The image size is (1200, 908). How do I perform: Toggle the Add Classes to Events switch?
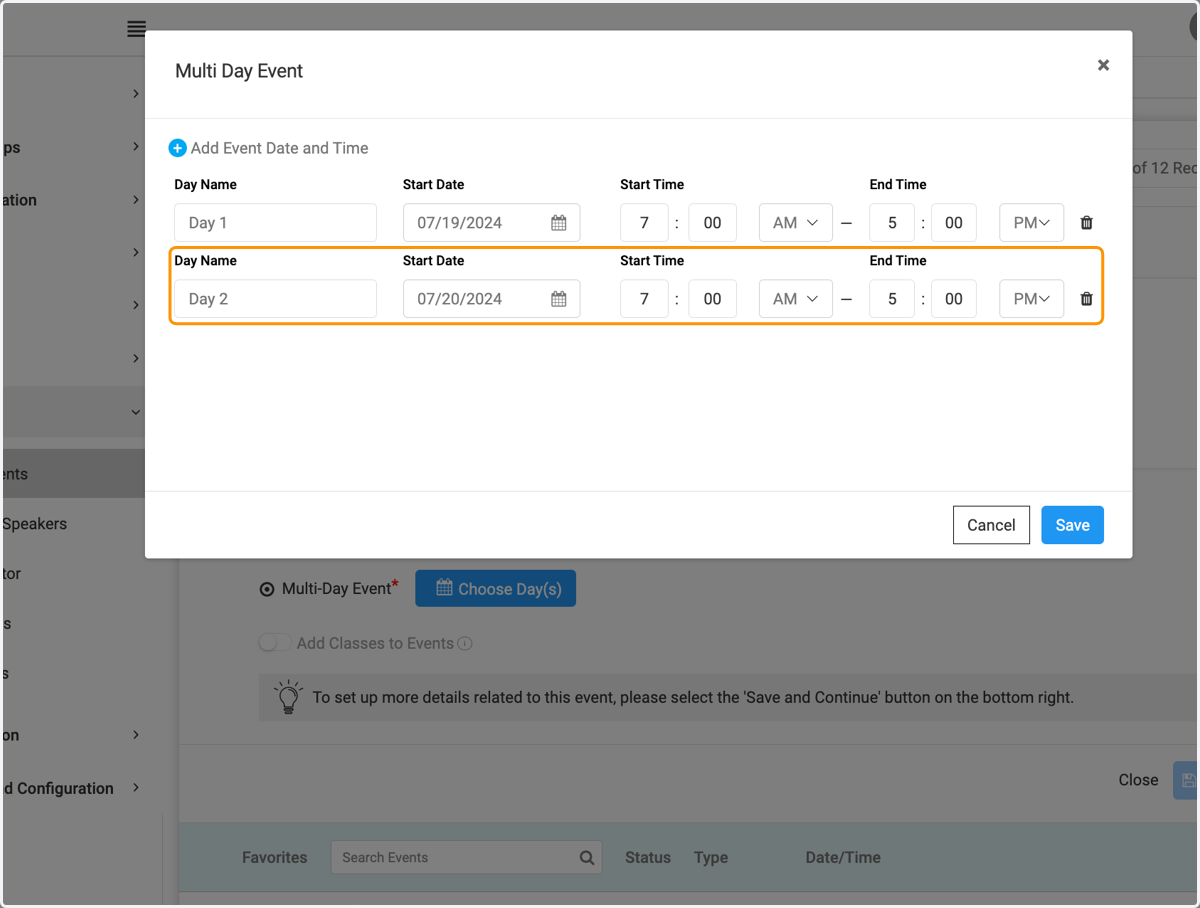[275, 643]
